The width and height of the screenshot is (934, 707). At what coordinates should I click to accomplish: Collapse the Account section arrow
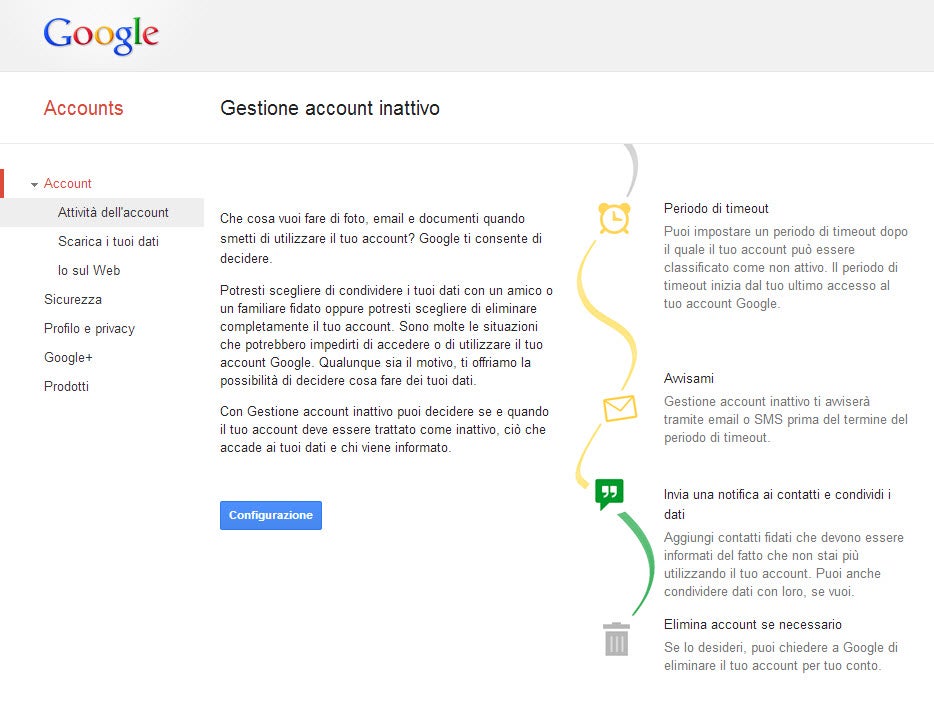[x=35, y=184]
